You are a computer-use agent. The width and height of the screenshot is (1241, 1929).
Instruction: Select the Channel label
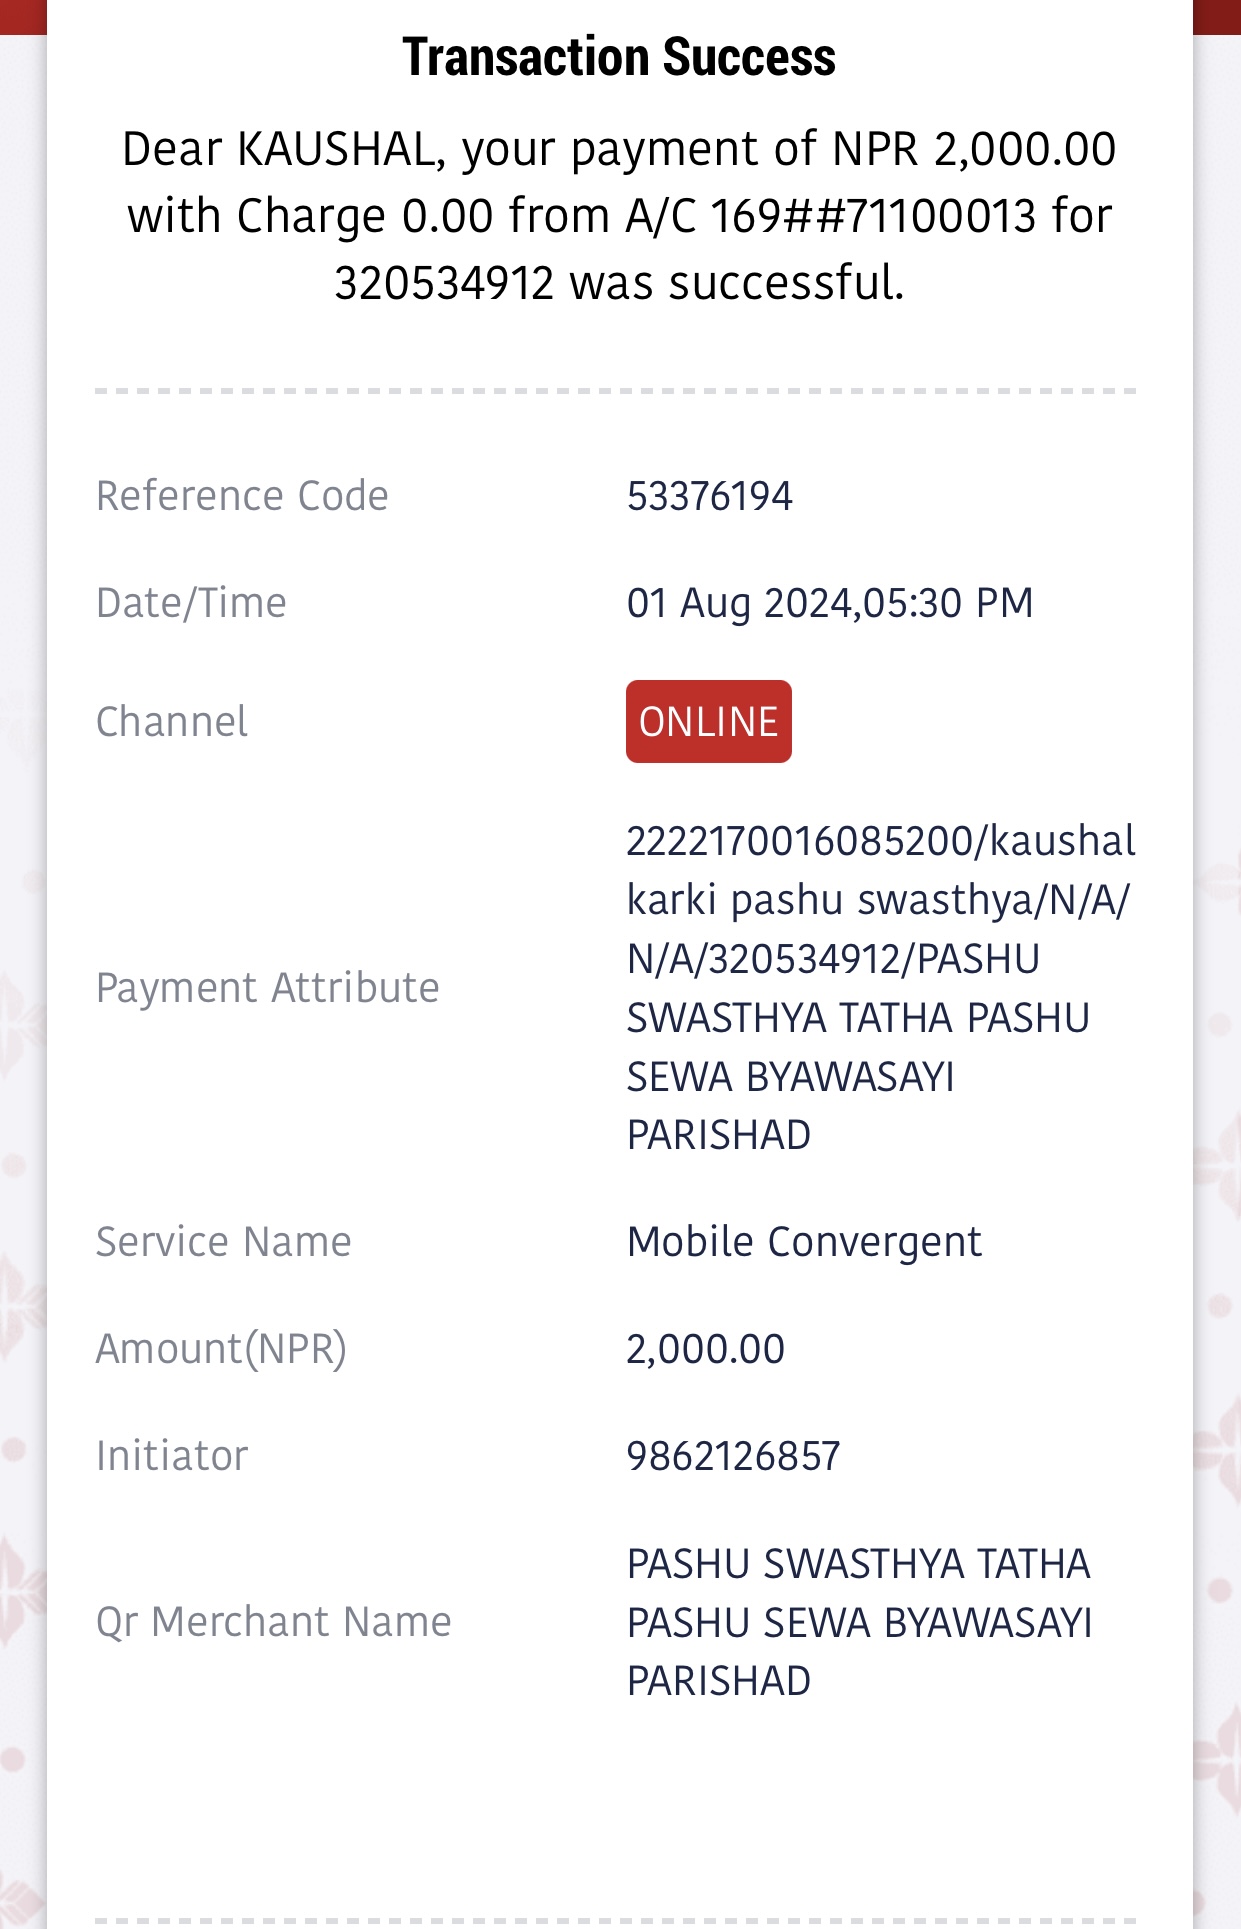[171, 722]
